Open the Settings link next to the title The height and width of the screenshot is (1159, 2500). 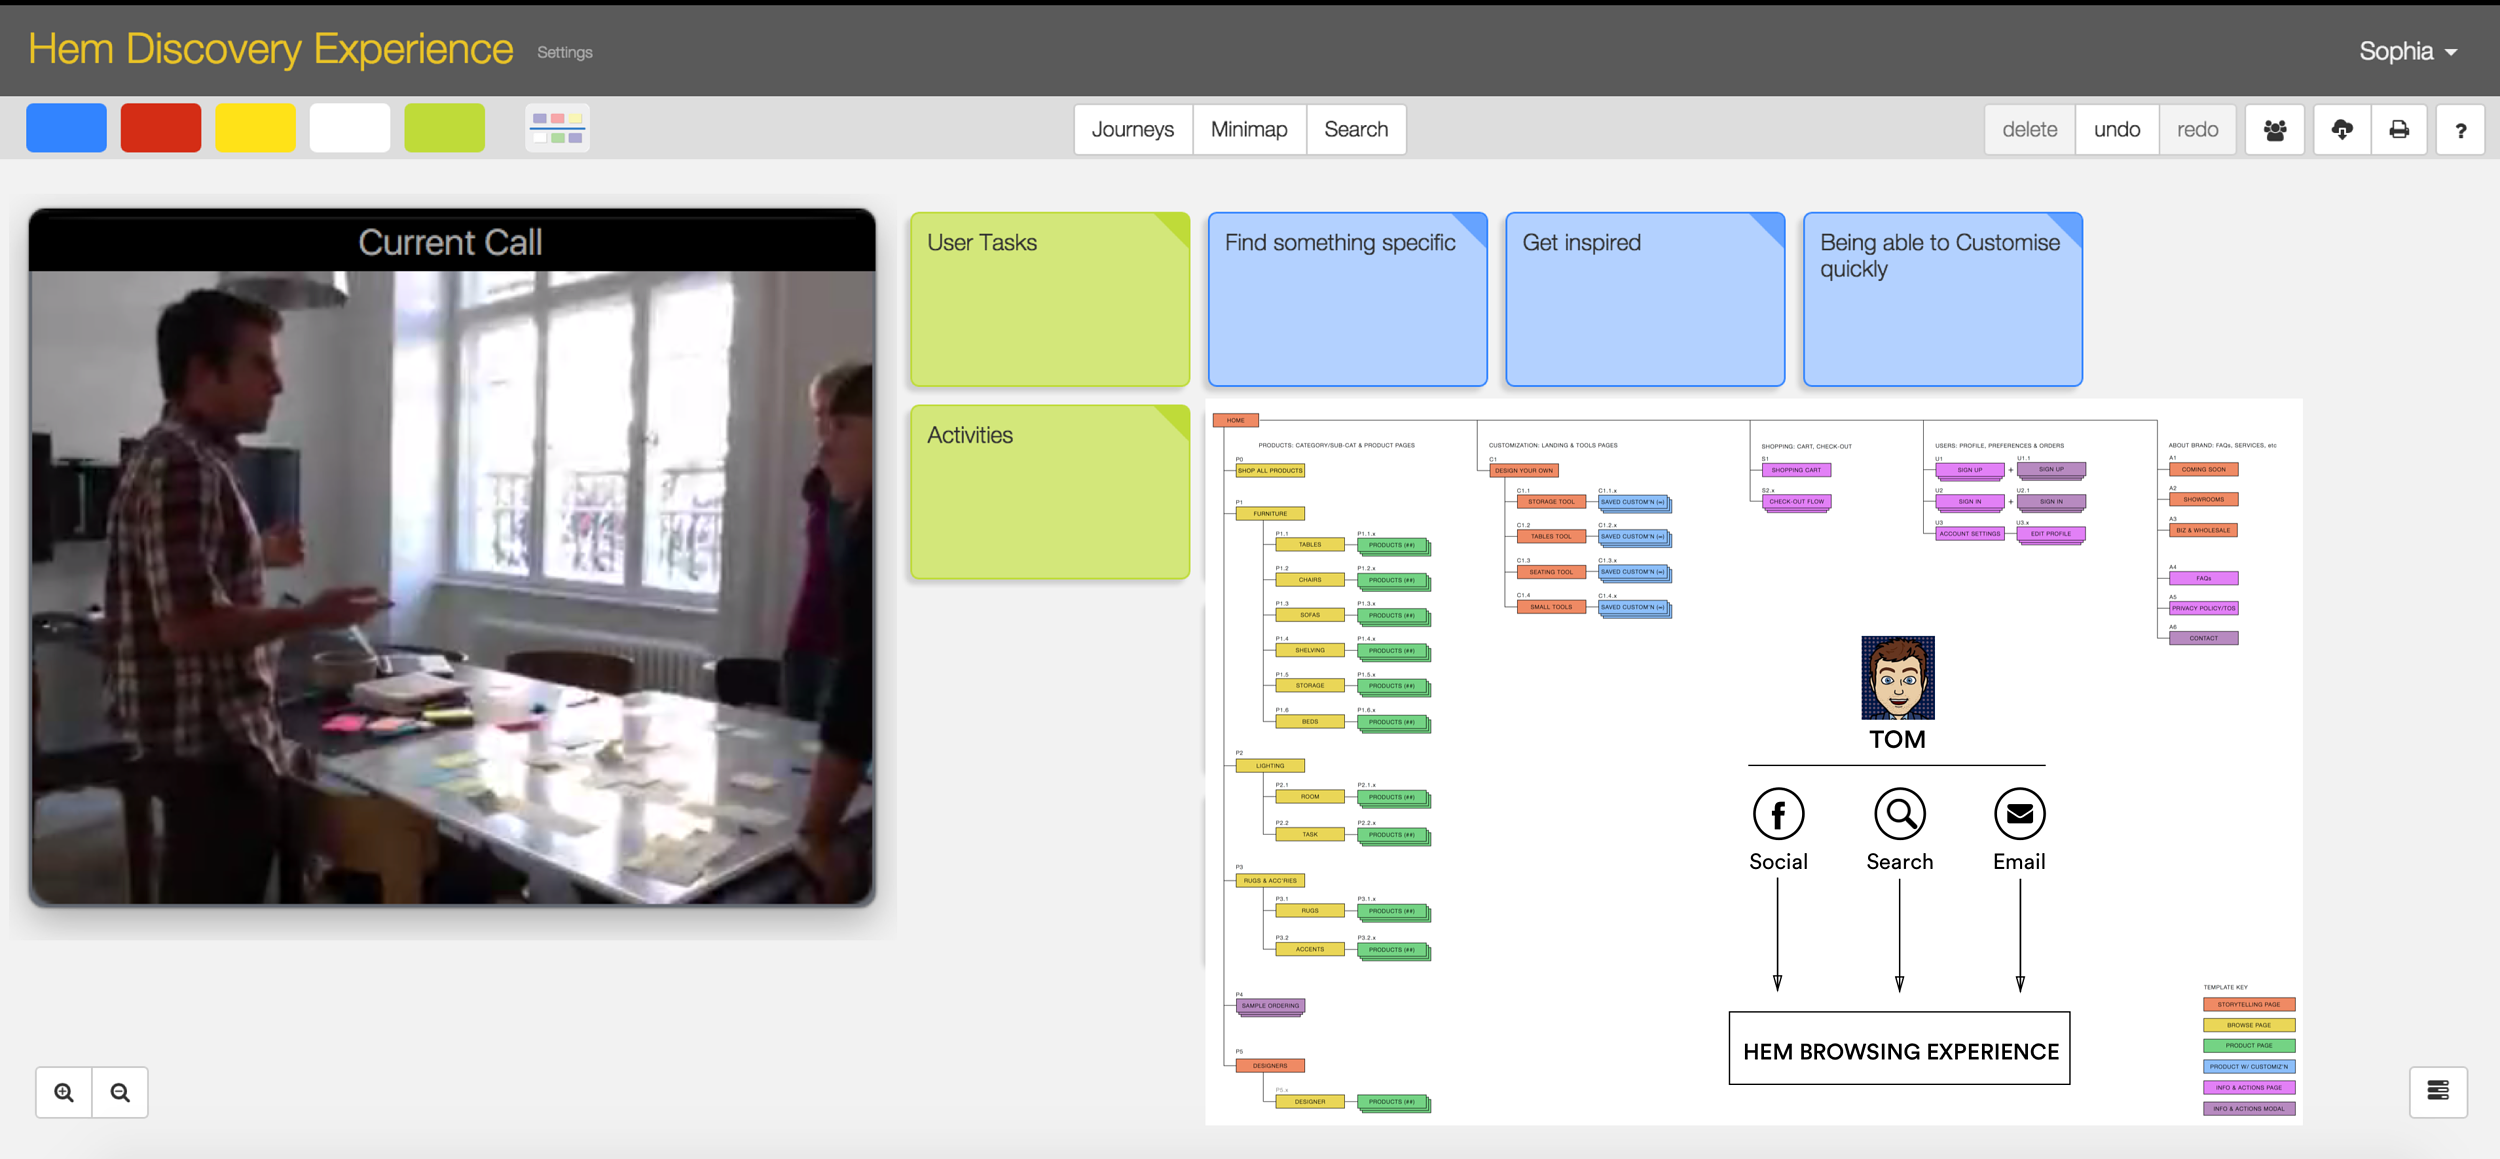point(563,52)
